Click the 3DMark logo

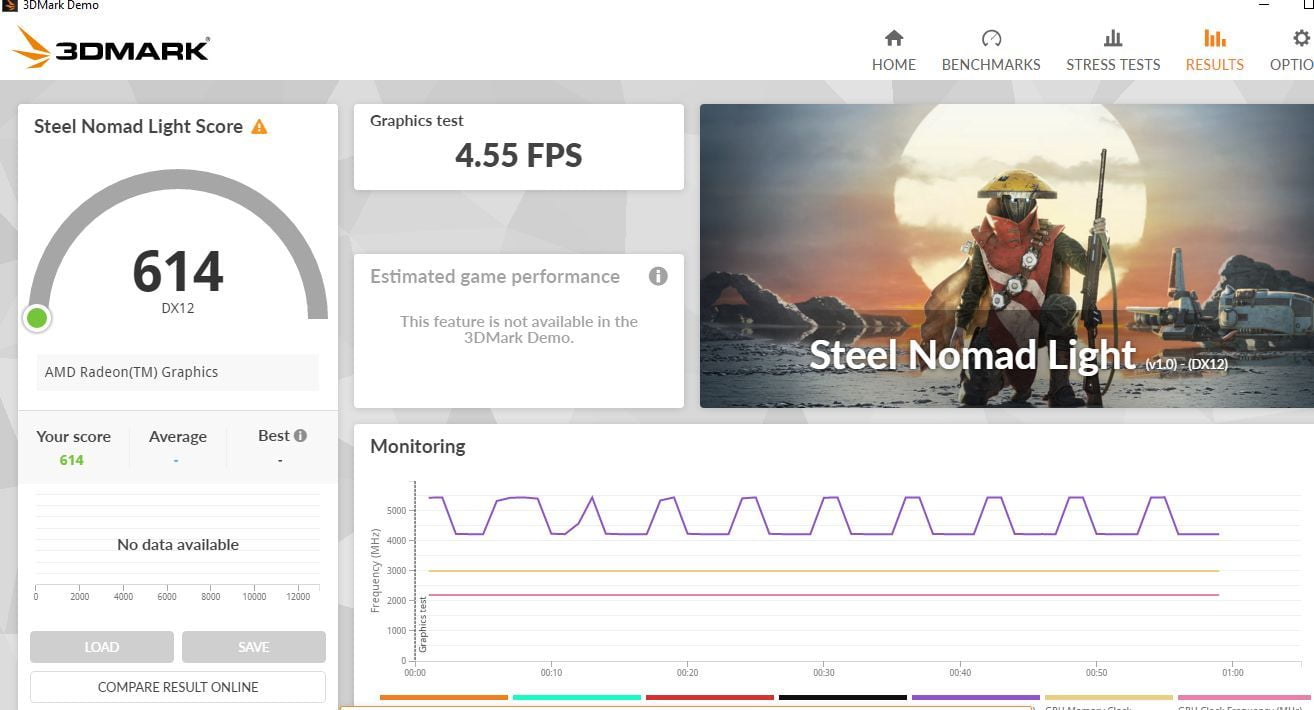pyautogui.click(x=112, y=47)
